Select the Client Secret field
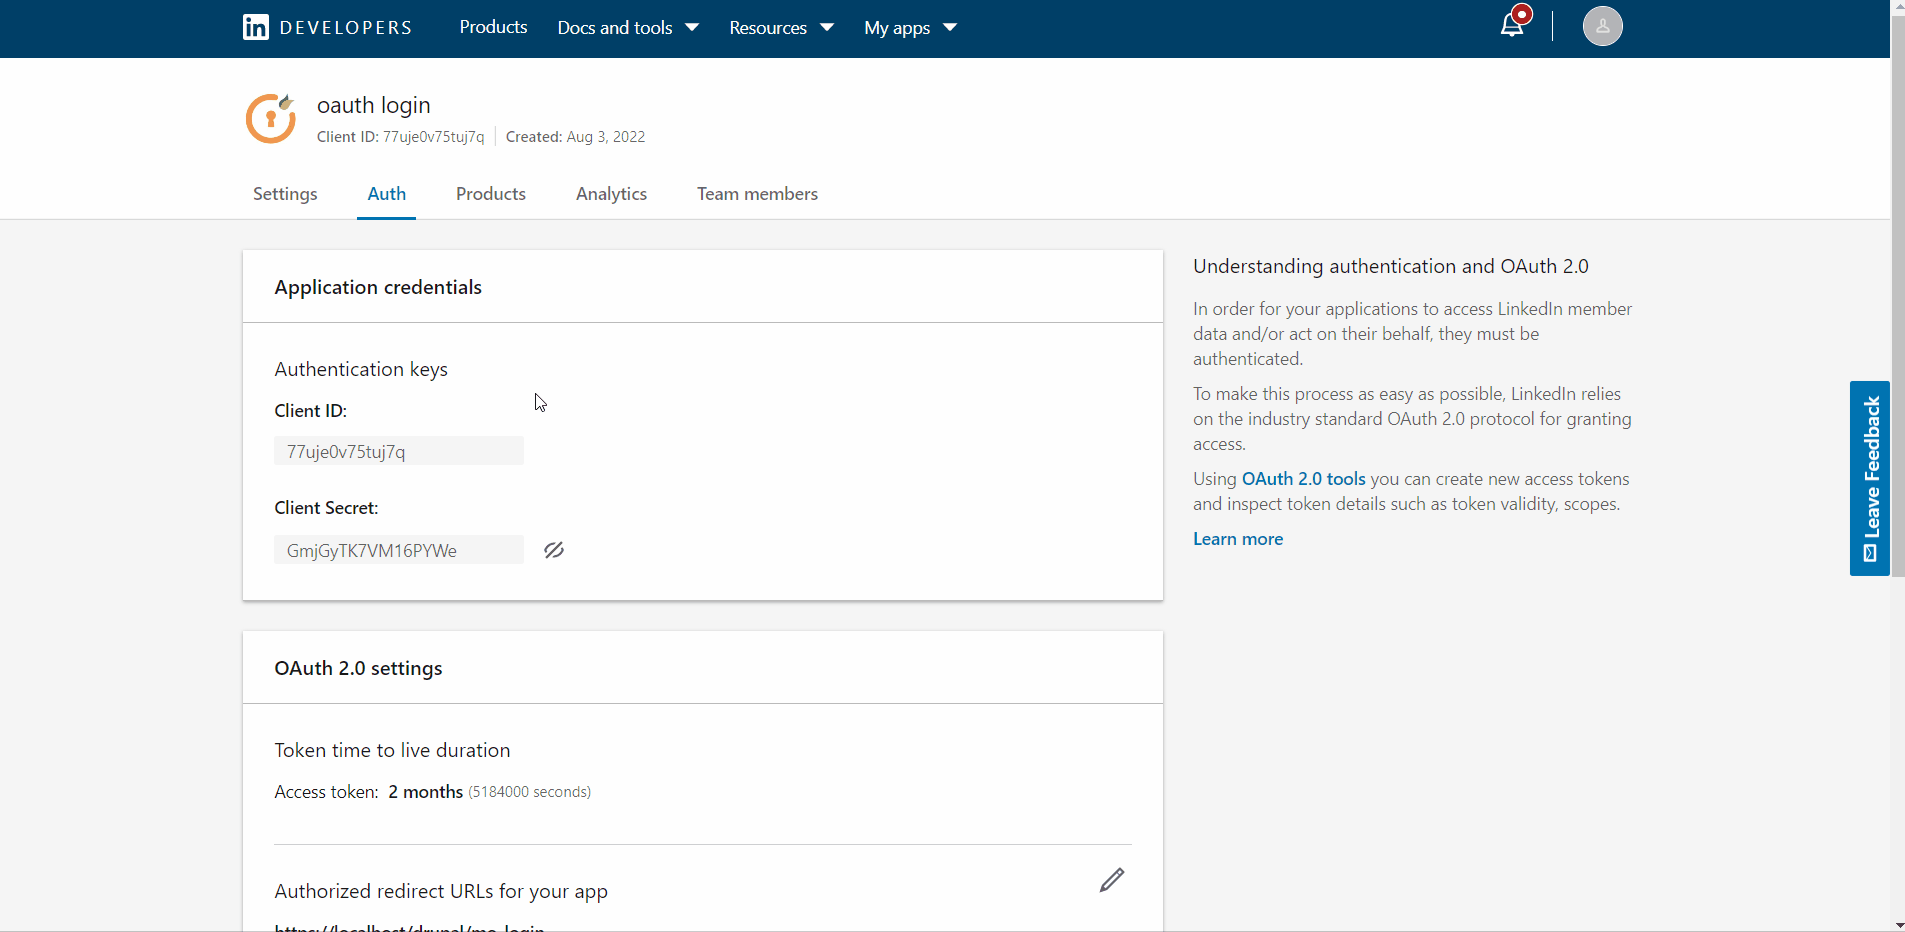Screen dimensions: 1905x932 coord(398,550)
